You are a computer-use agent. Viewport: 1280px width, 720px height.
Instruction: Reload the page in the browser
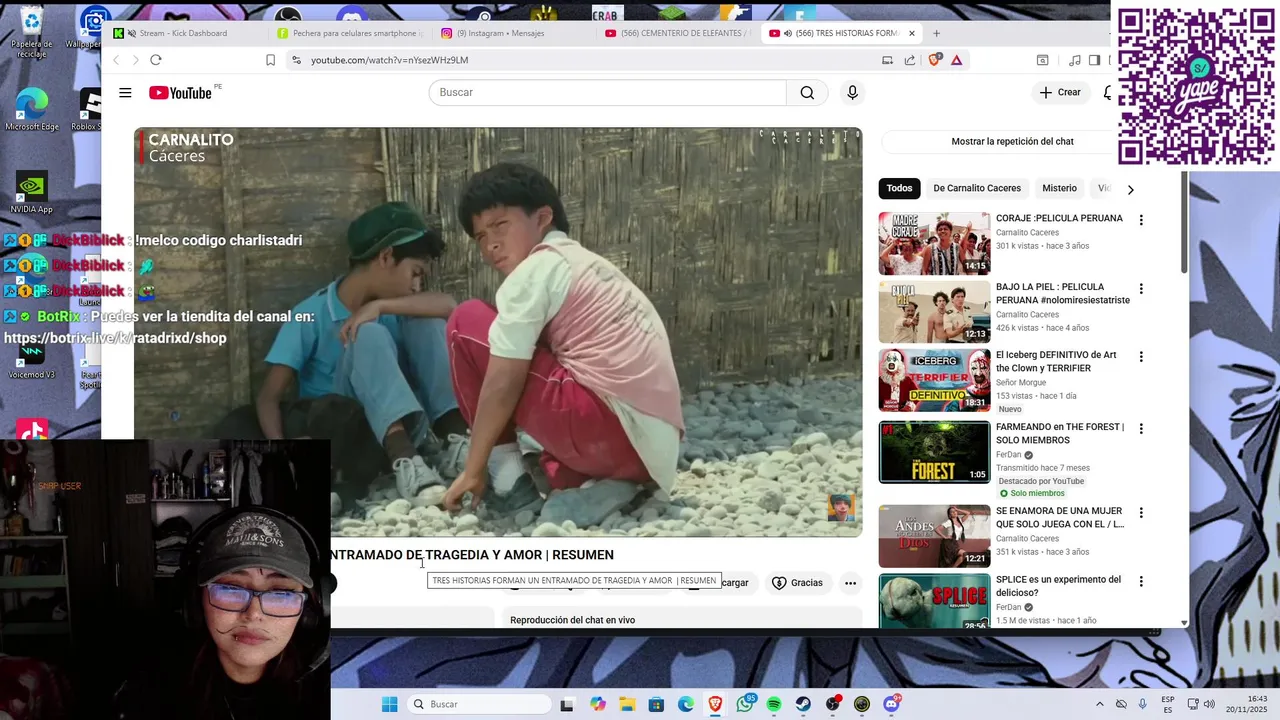point(156,60)
